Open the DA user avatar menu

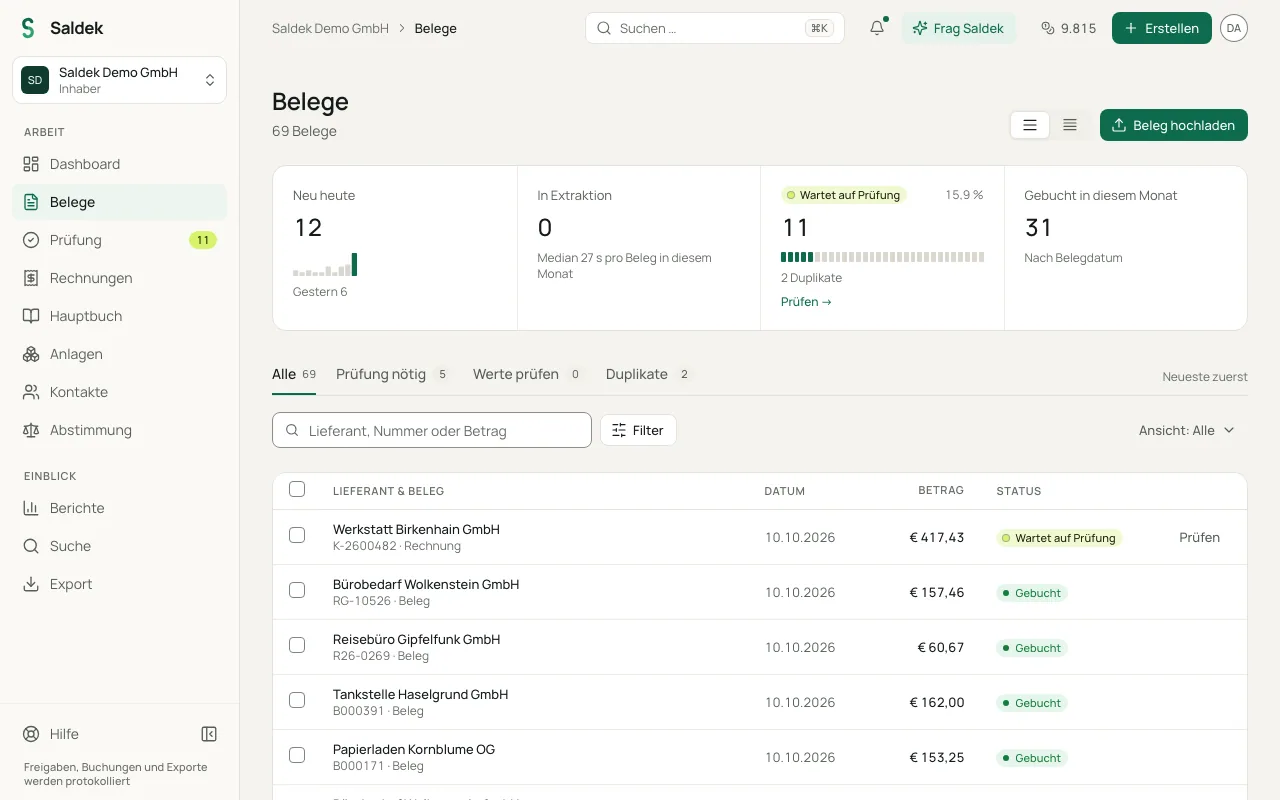point(1234,28)
